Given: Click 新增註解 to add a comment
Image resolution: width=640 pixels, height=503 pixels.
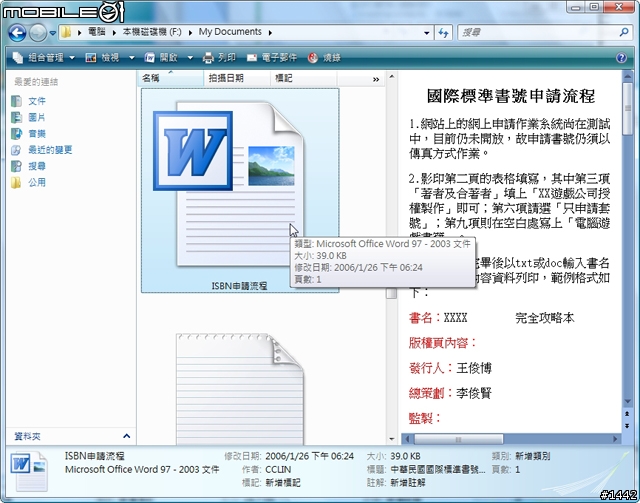Looking at the screenshot, I should (x=407, y=483).
